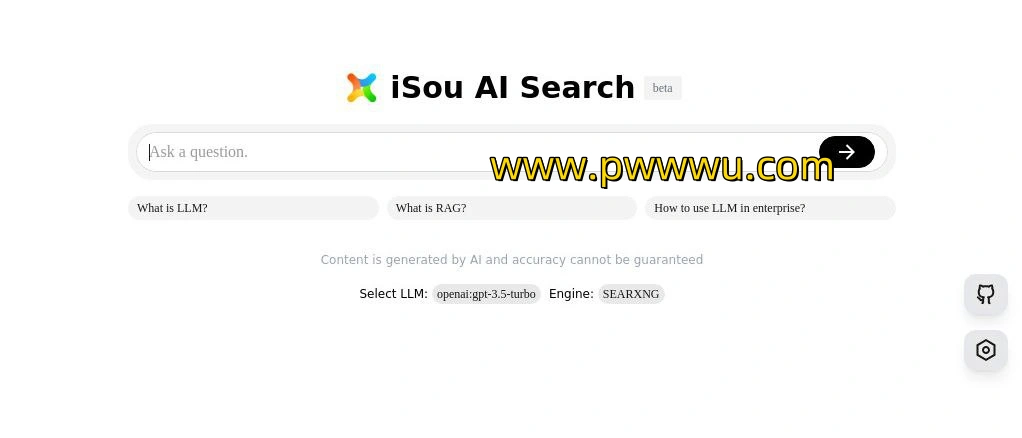1022x438 pixels.
Task: Click the blank area beneath the settings button
Action: pyautogui.click(x=986, y=404)
